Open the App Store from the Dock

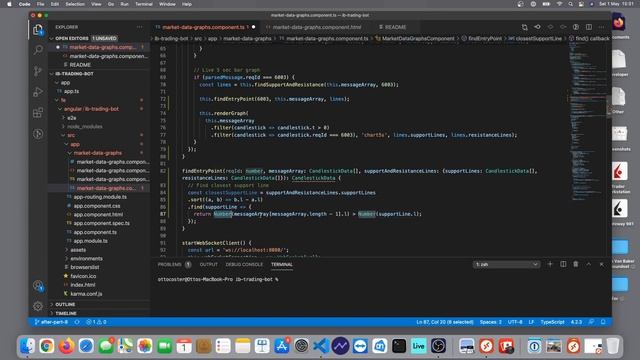pos(282,346)
